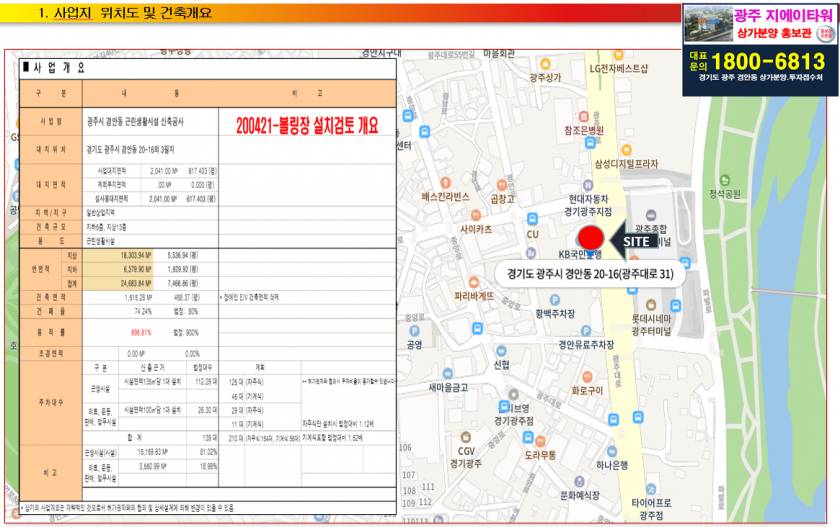Click the 15,158.83 neighborhood facility area cell
The width and height of the screenshot is (840, 527).
point(153,452)
